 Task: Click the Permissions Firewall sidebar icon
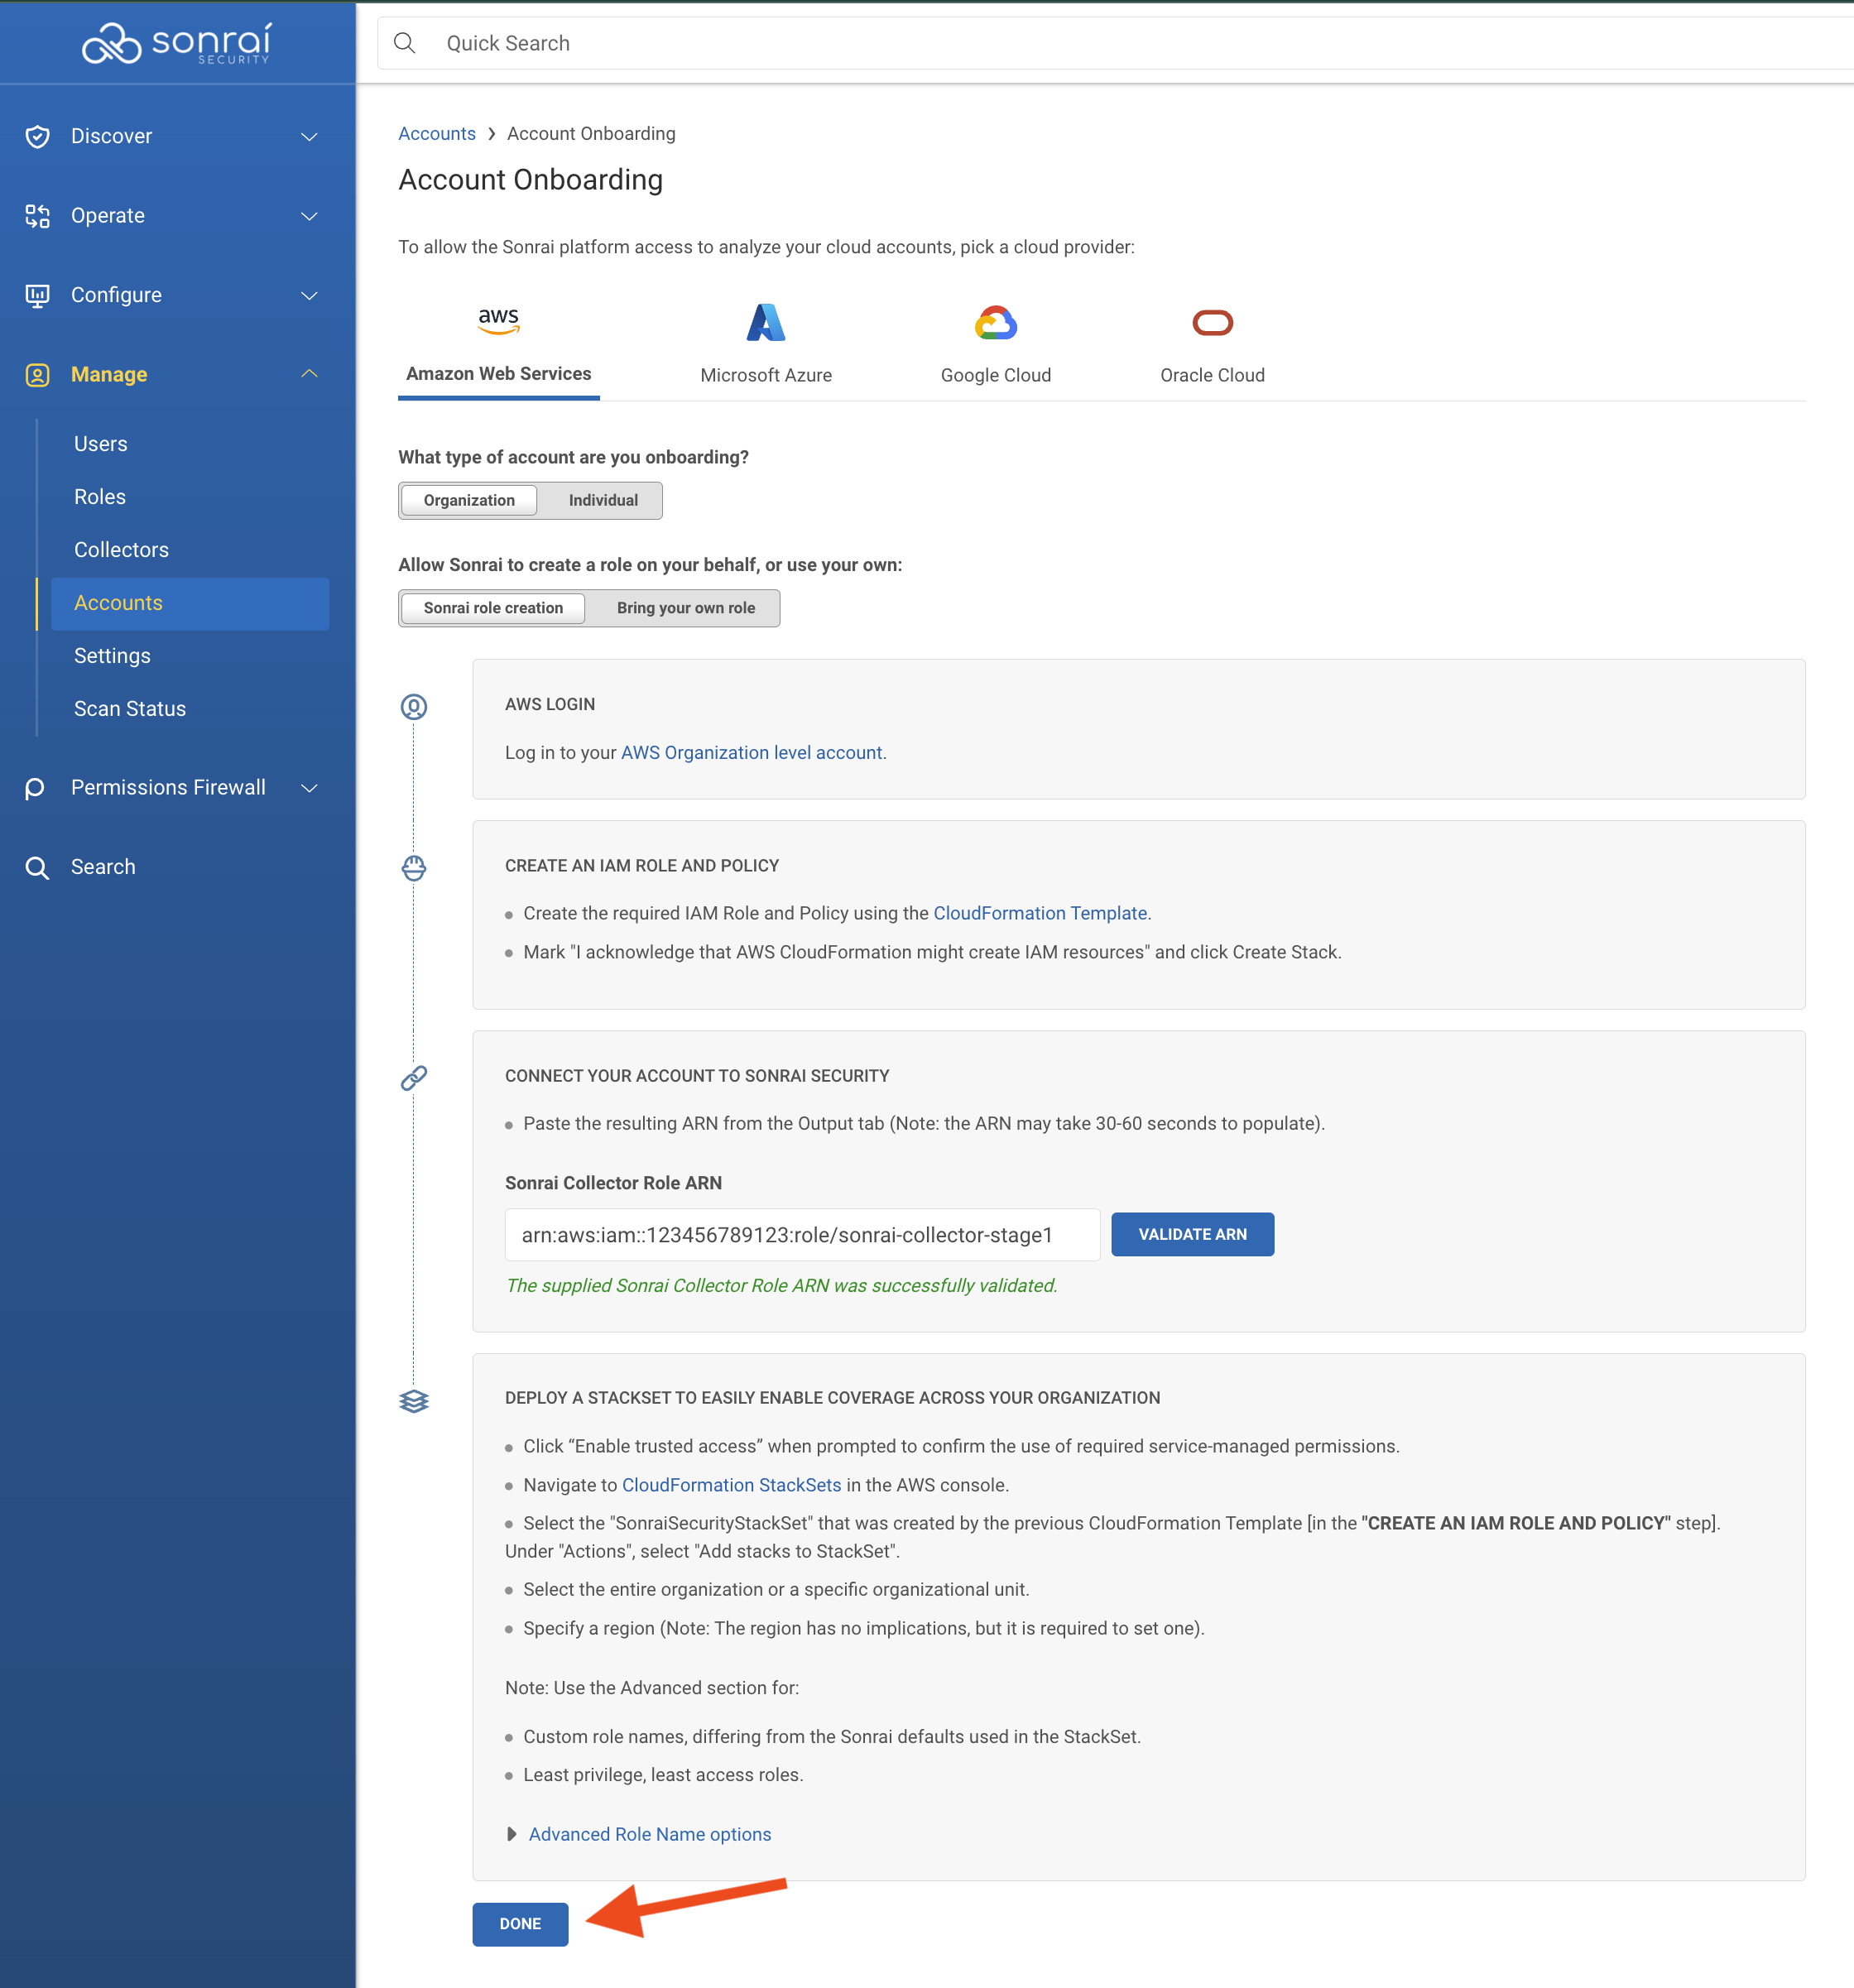click(x=35, y=788)
